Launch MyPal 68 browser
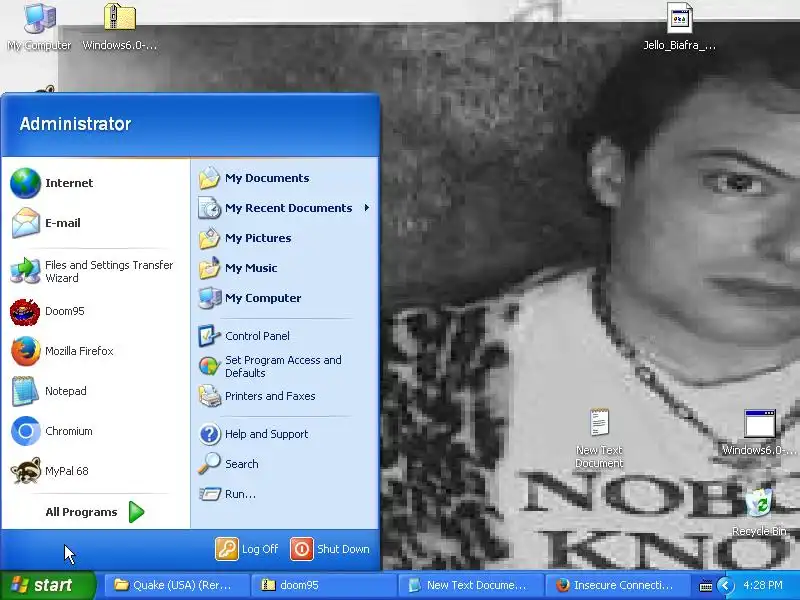The width and height of the screenshot is (800, 600). click(96, 471)
